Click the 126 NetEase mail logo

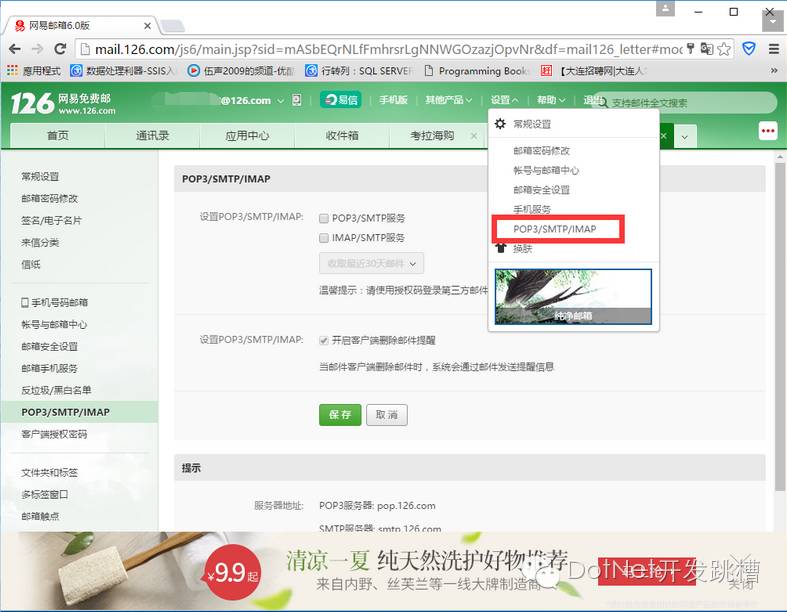[x=63, y=103]
